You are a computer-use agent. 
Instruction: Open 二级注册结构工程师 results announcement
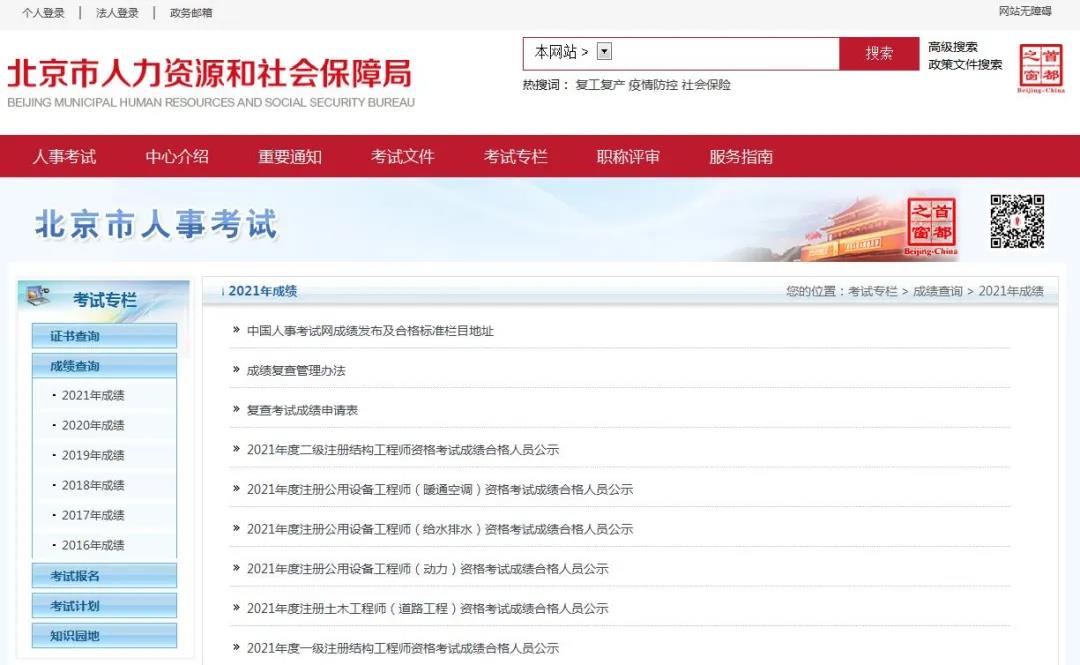tap(403, 449)
